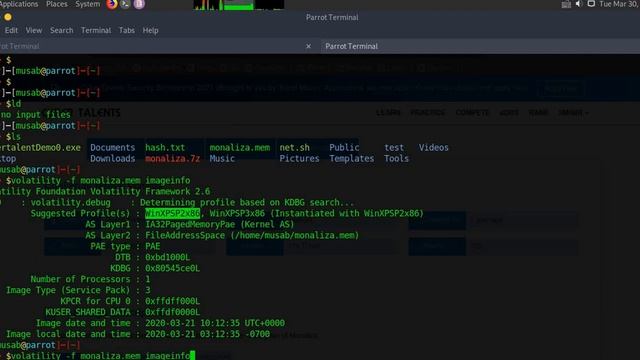Screen dimensions: 640x360
Task: Open the clock showing Tue Mar 30
Action: (x=619, y=4)
